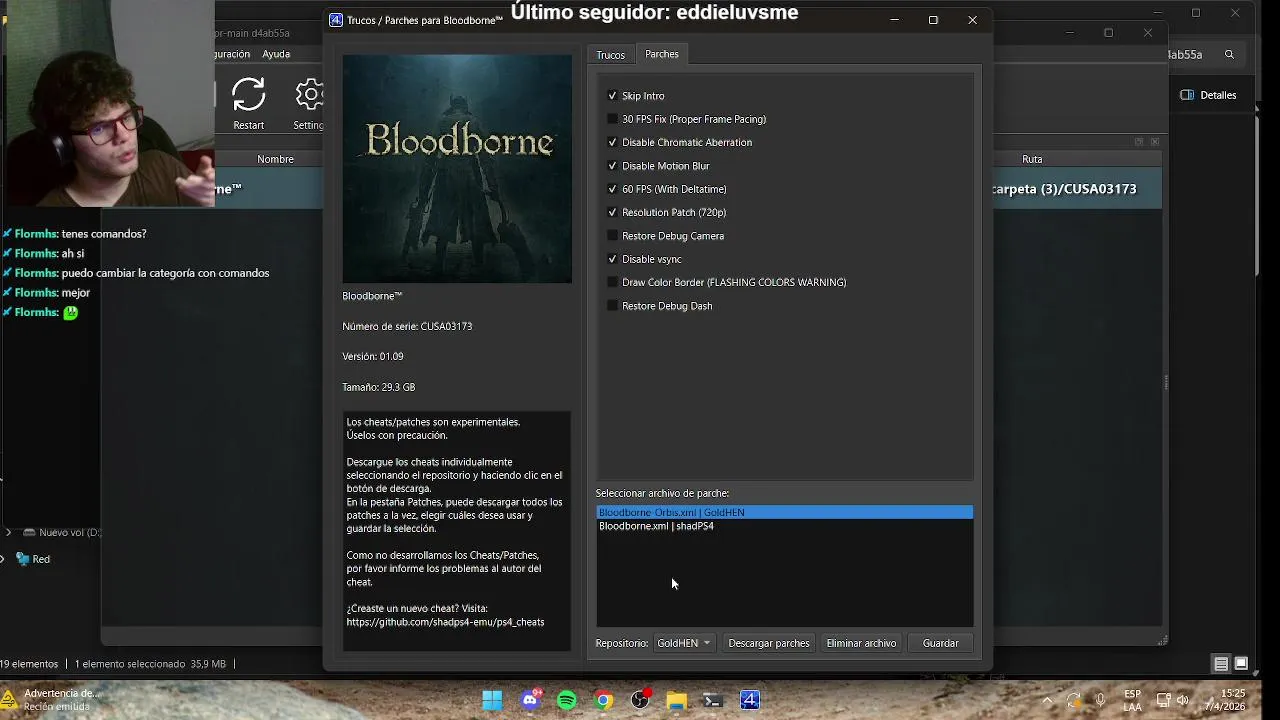Click the close button of shadPS4 dock panel
The image size is (1280, 720).
click(1154, 142)
